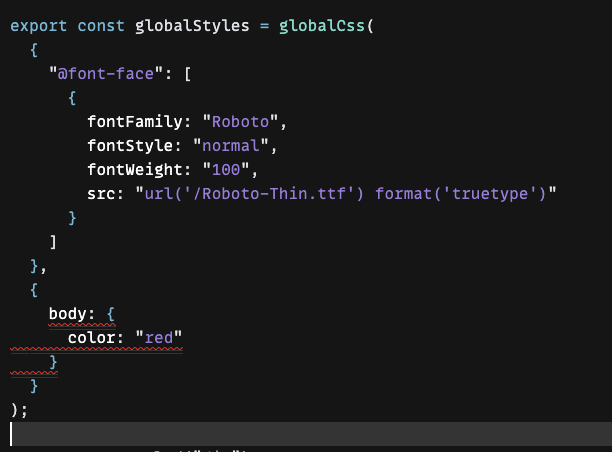
Task: Click the color property name
Action: (91, 338)
